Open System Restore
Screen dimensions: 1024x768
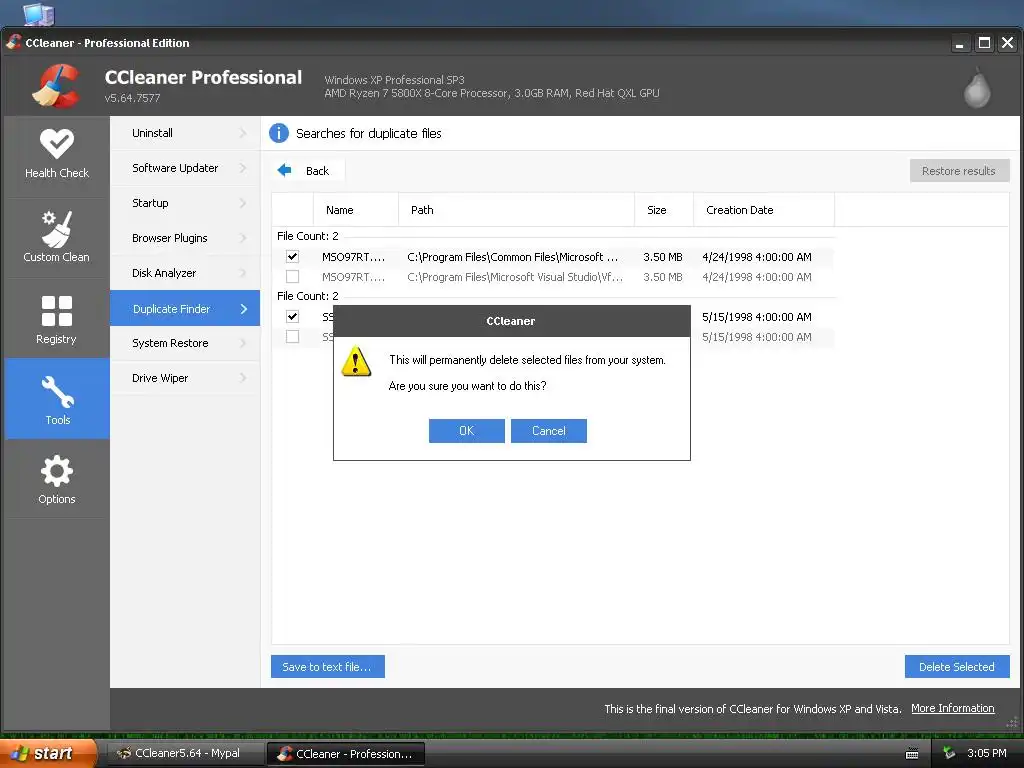tap(185, 343)
